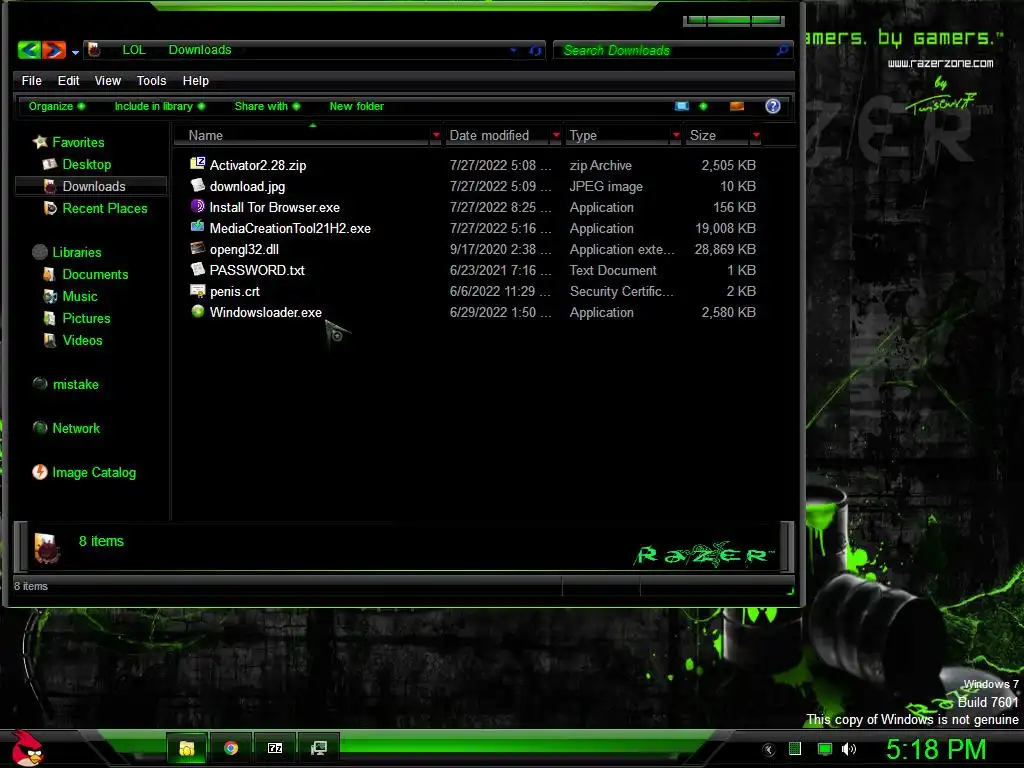Image resolution: width=1024 pixels, height=768 pixels.
Task: Click the LOL breadcrumb in address bar
Action: coord(134,50)
